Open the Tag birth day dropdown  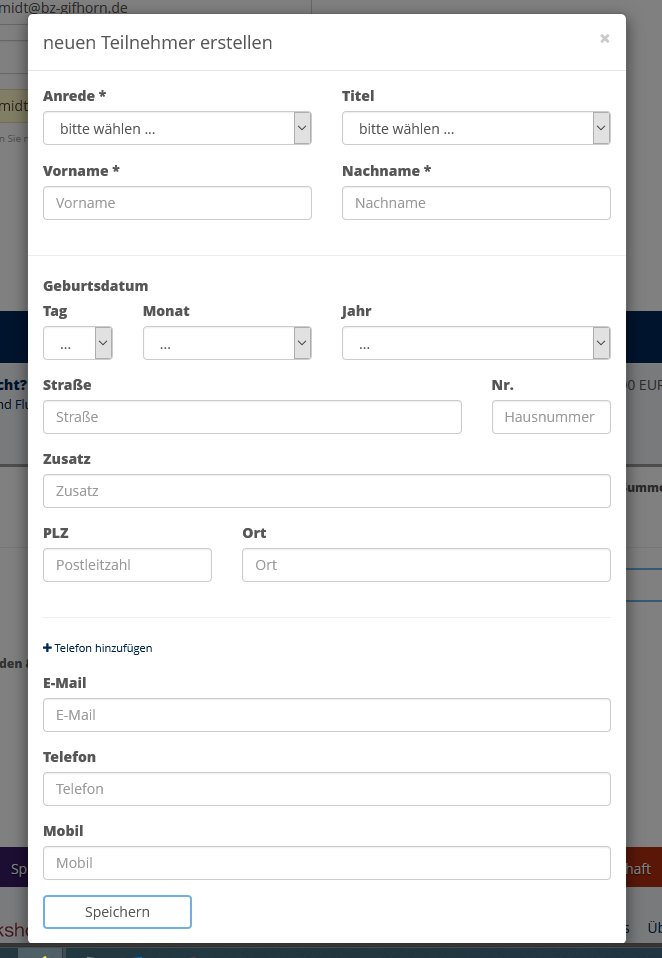[x=77, y=344]
